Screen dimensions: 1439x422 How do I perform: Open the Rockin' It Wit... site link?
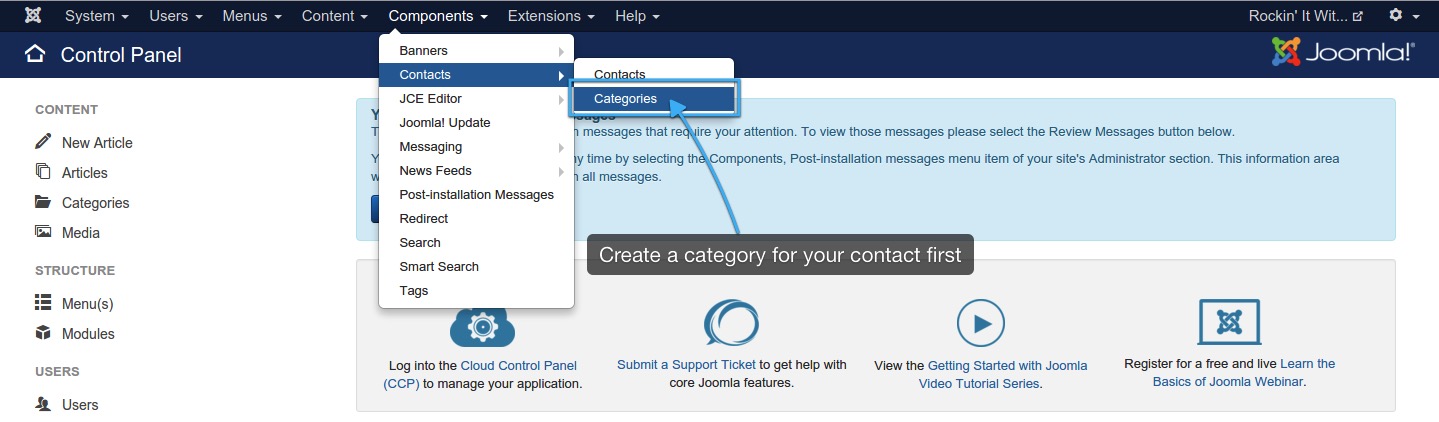point(1305,16)
